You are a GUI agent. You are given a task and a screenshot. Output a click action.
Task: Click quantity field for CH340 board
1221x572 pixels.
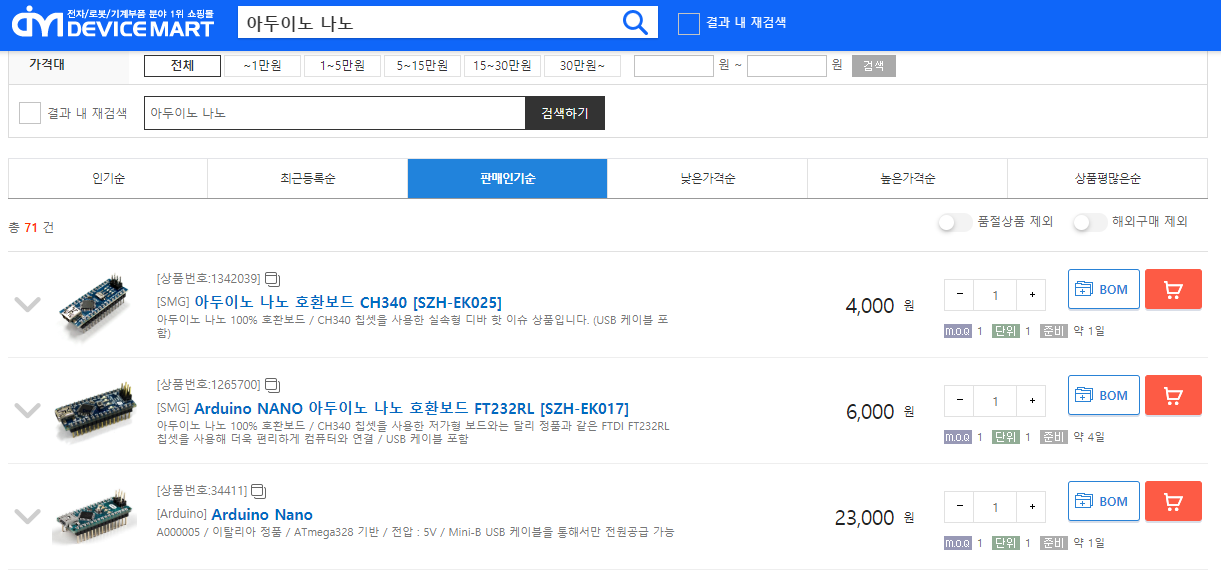[995, 295]
